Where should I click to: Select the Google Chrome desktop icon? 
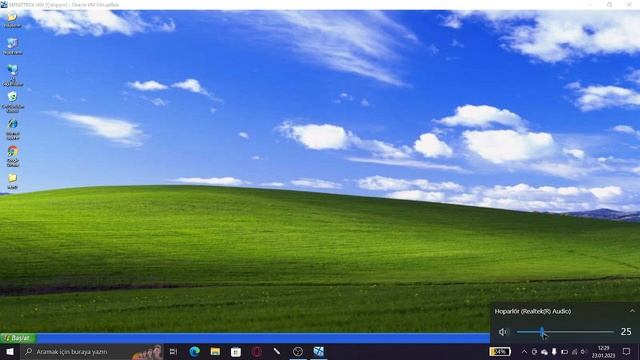click(13, 156)
